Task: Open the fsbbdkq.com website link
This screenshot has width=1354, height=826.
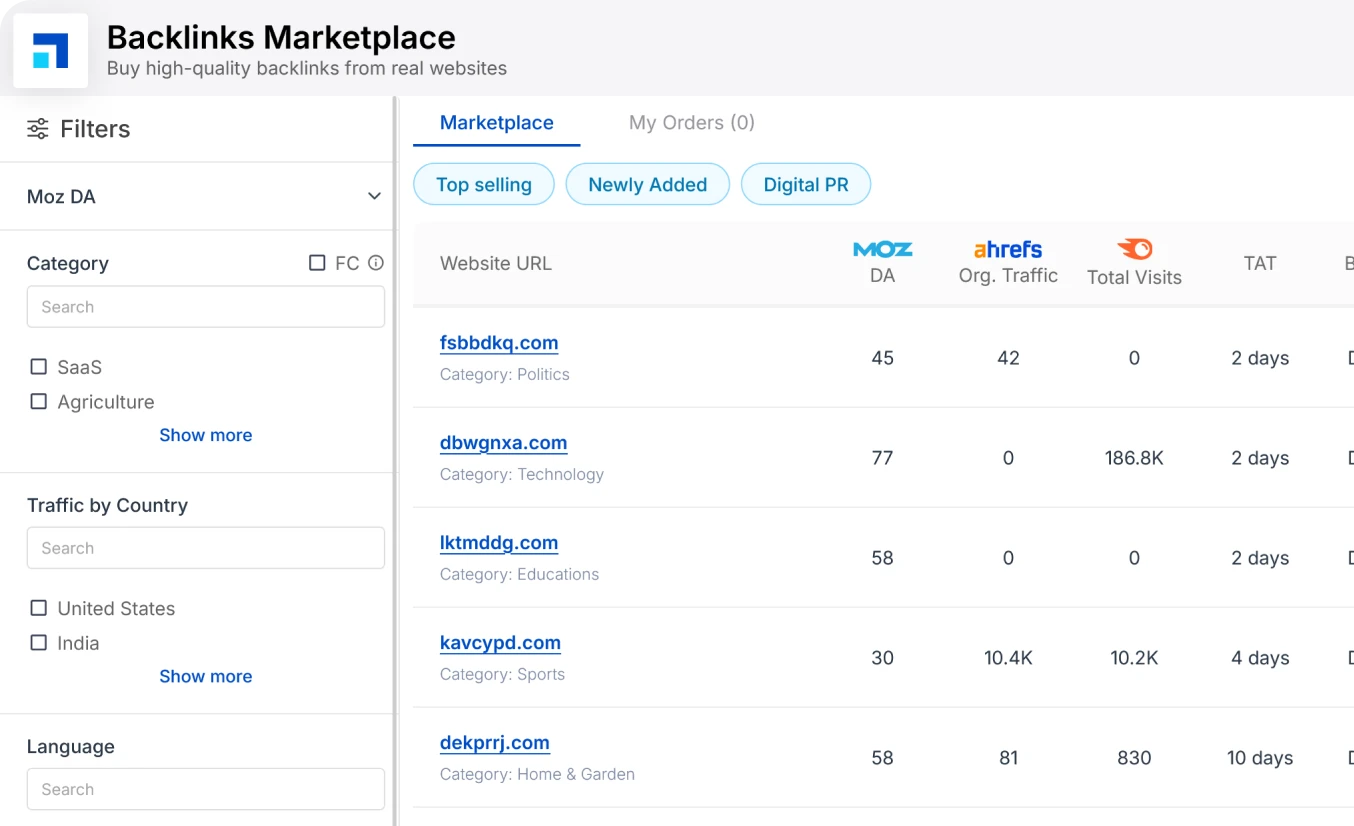Action: pyautogui.click(x=499, y=343)
